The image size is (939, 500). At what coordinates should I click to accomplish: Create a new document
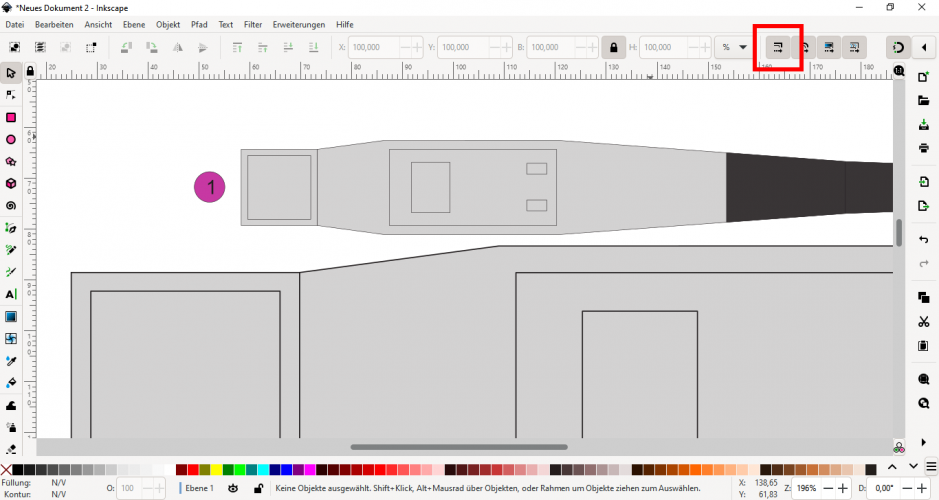click(923, 77)
